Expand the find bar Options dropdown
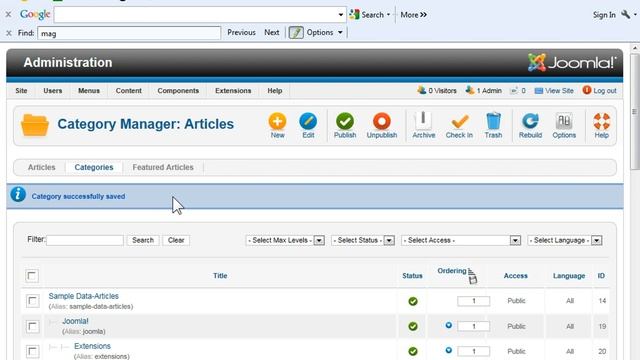 (x=340, y=33)
